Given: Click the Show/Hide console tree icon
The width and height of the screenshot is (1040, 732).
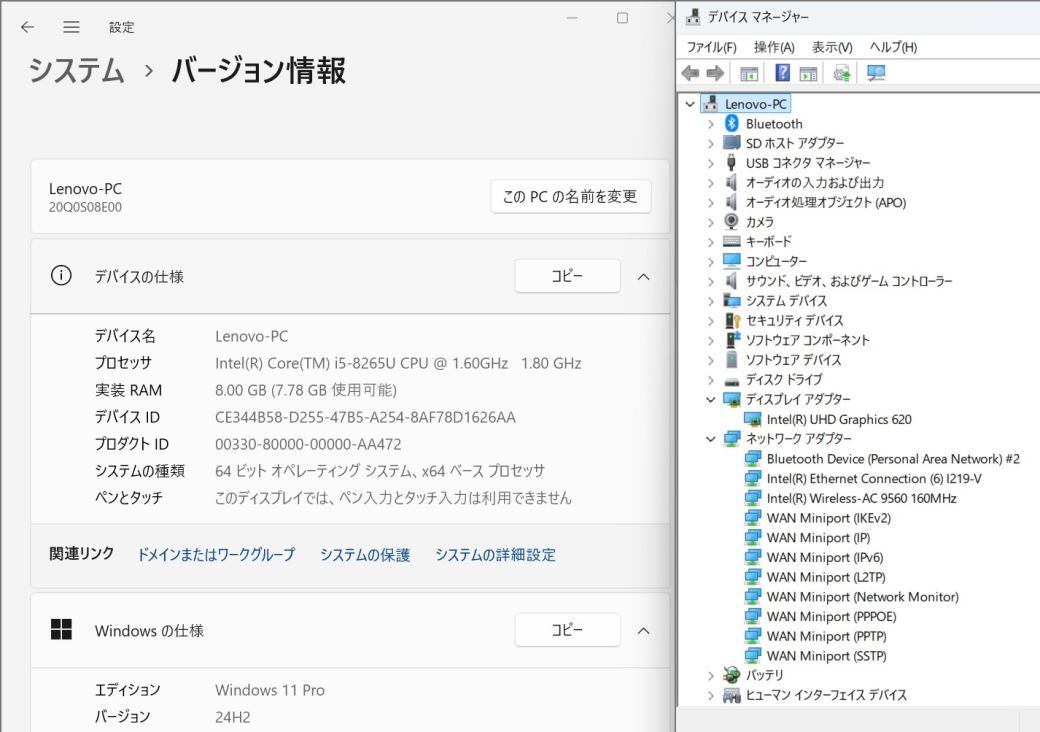Looking at the screenshot, I should coord(750,72).
